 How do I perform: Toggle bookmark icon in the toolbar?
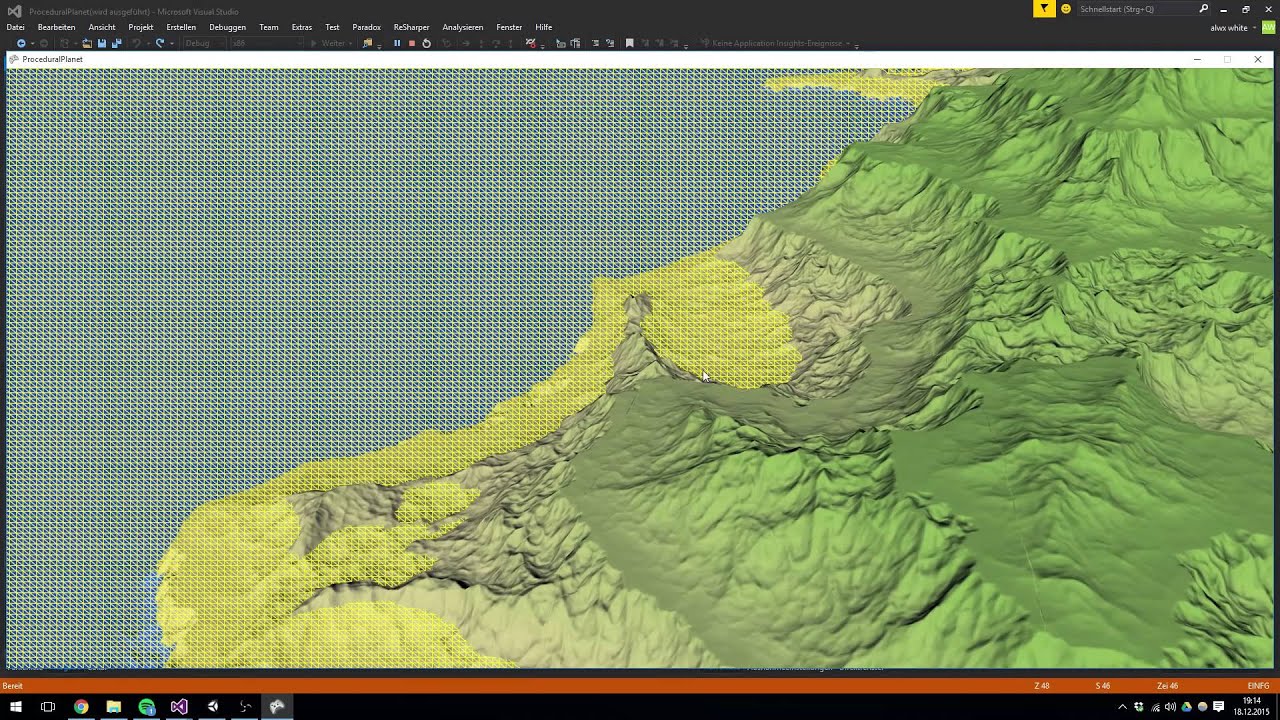[629, 43]
